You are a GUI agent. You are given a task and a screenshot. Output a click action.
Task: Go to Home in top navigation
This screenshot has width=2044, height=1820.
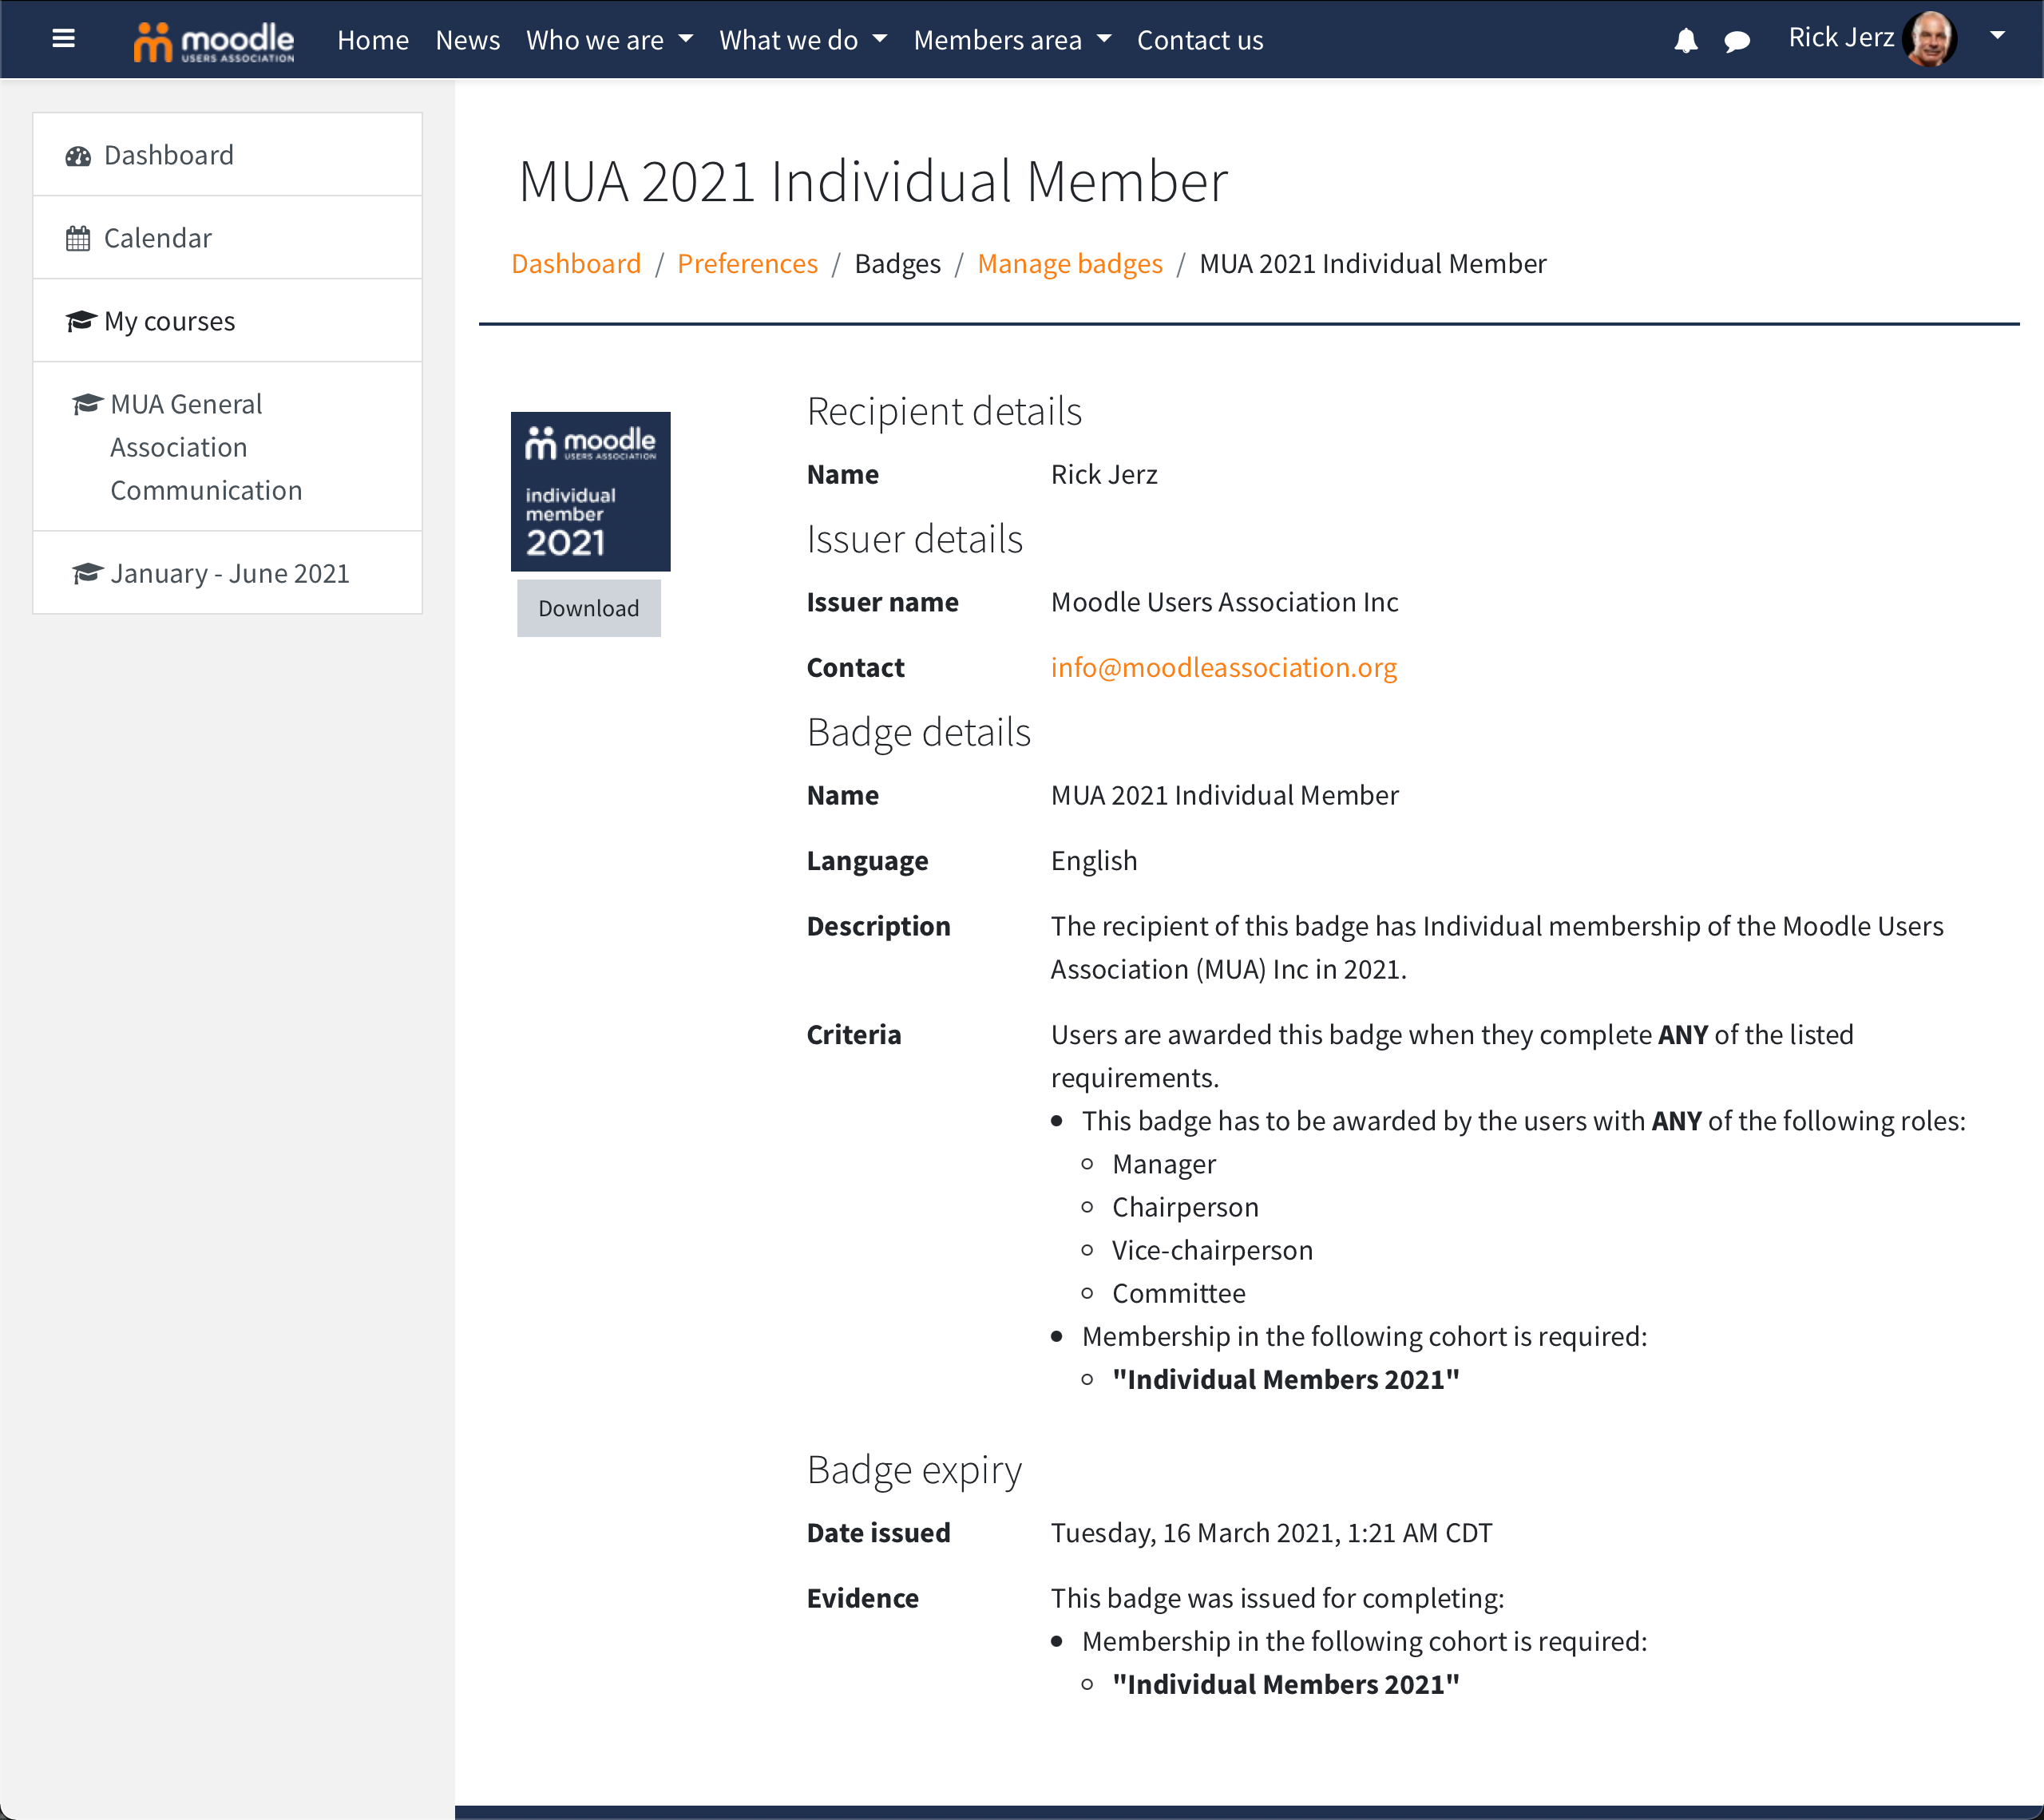coord(373,40)
